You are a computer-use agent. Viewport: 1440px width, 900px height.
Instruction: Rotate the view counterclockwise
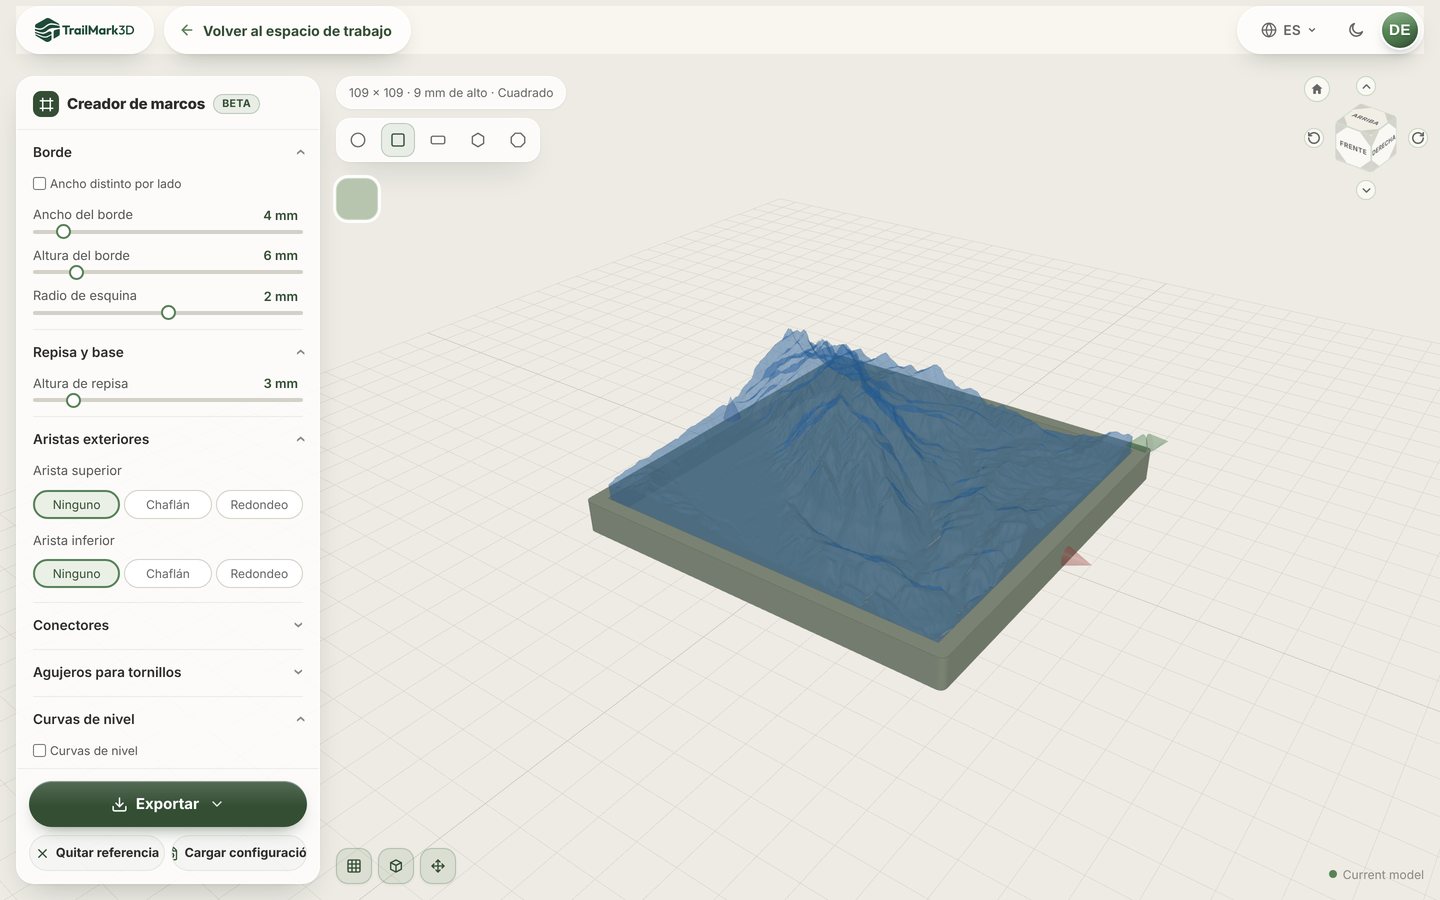[1314, 138]
